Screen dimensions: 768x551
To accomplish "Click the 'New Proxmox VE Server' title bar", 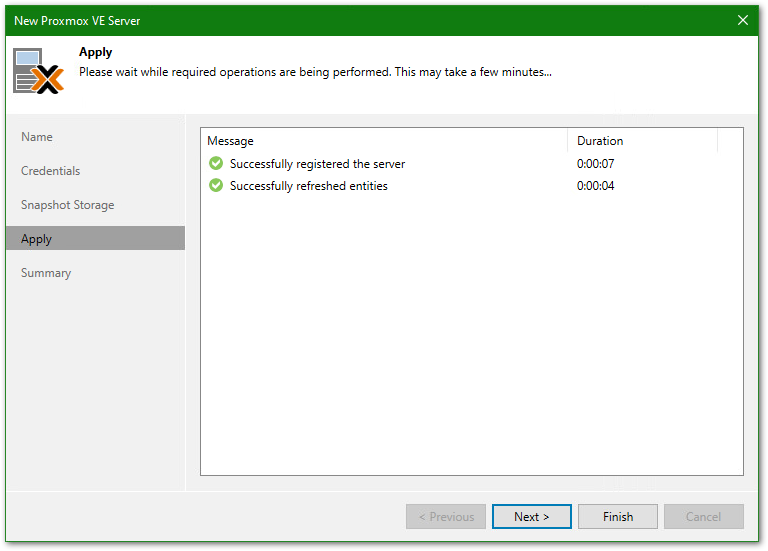I will tap(300, 20).
